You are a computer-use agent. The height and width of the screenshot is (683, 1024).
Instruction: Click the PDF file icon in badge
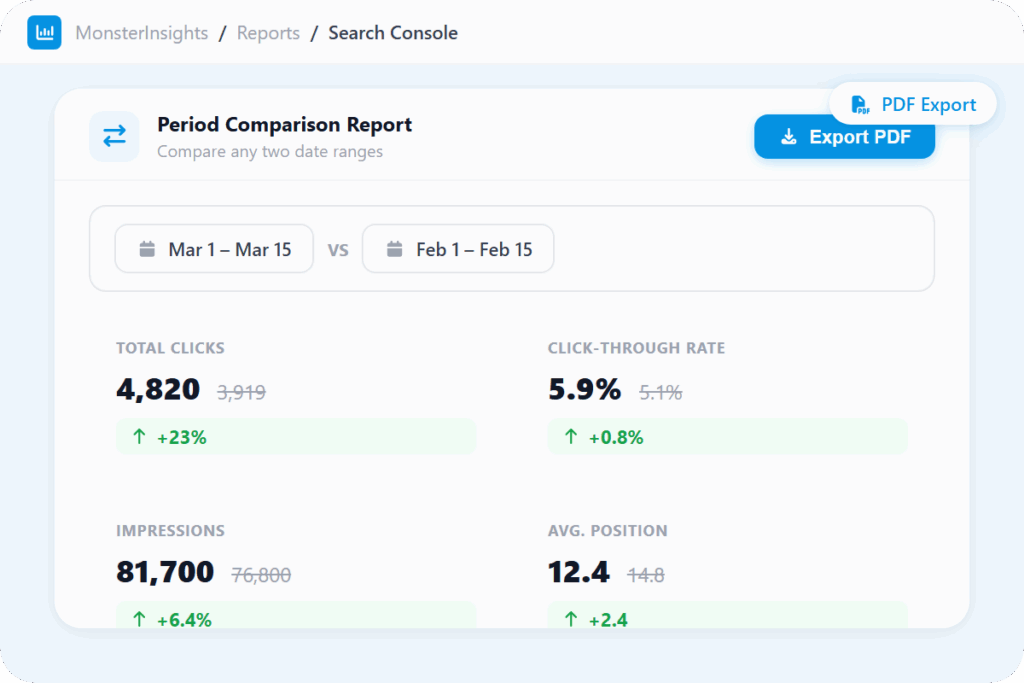pyautogui.click(x=859, y=105)
